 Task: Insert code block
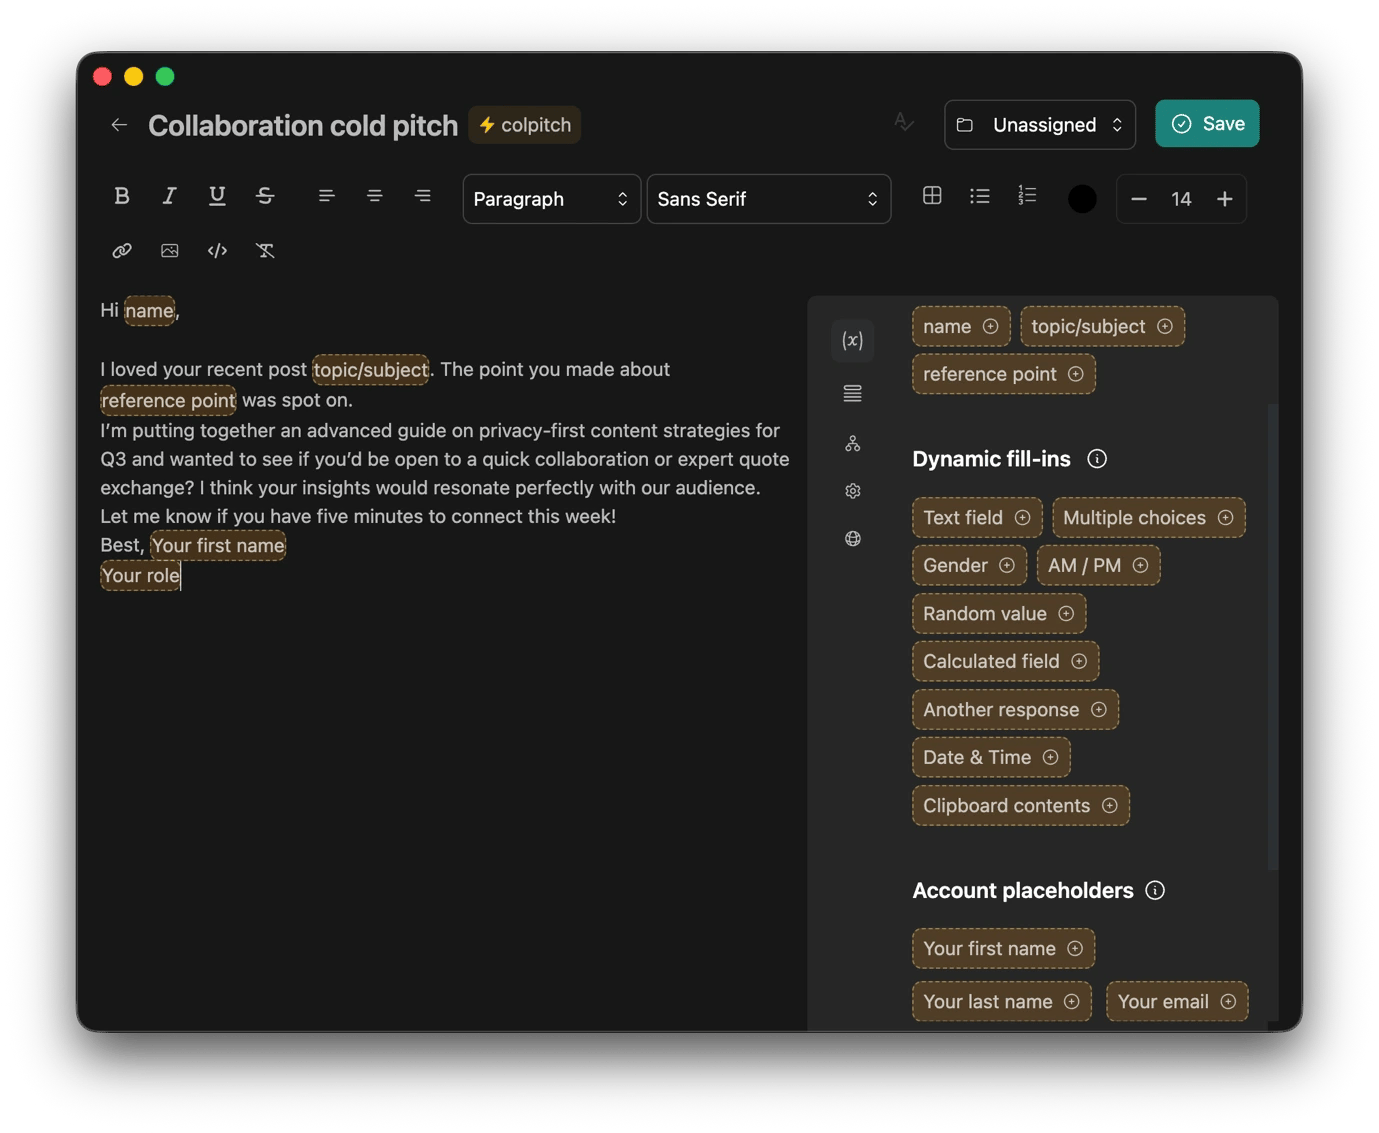pos(217,251)
